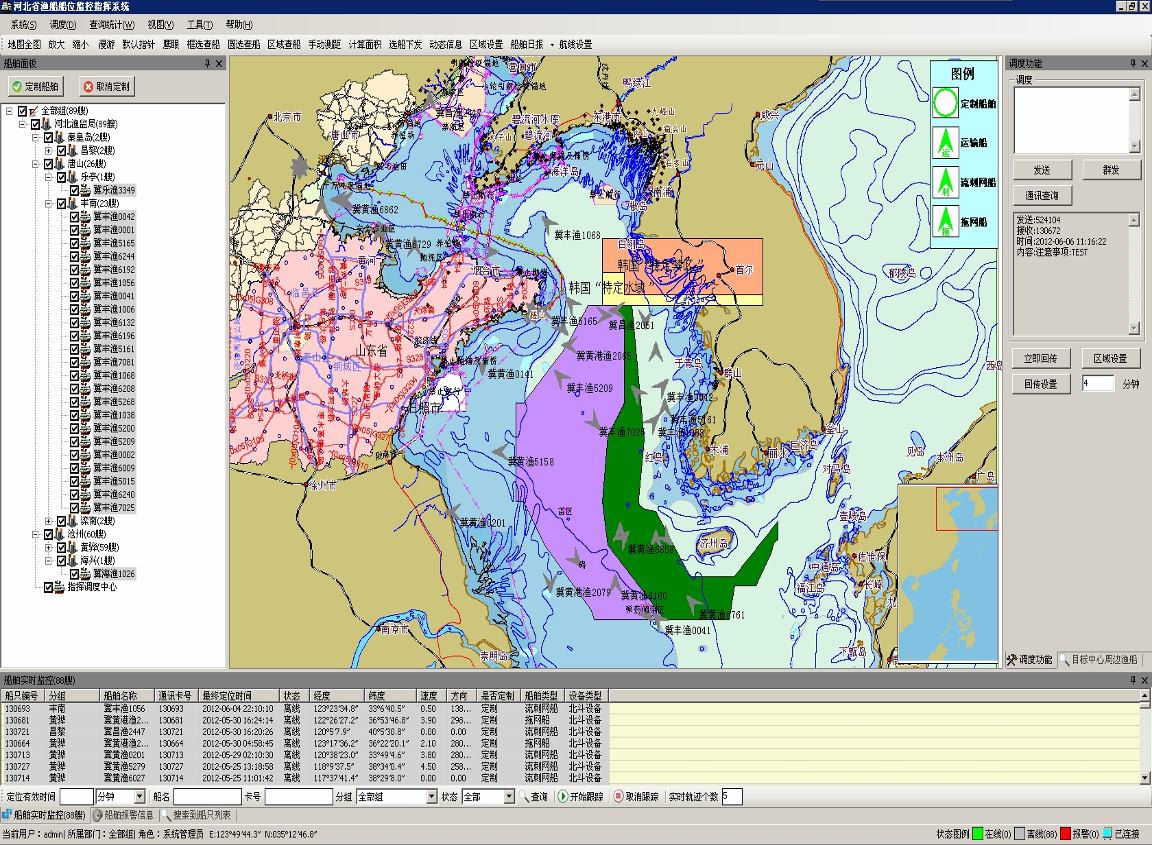Stop tracking with the 取消跟踪 button
This screenshot has height=845, width=1152.
tap(637, 797)
